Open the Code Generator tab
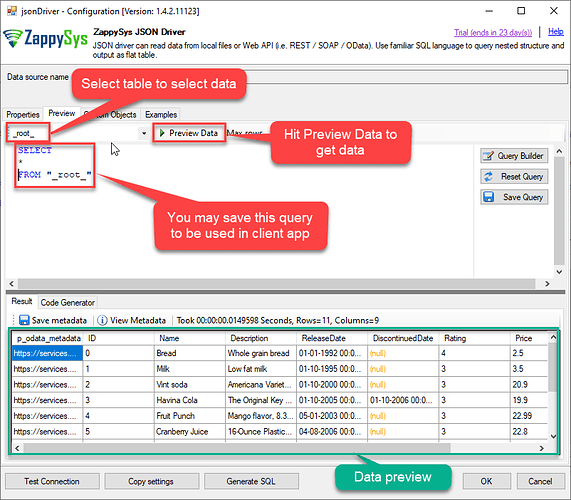This screenshot has width=571, height=500. click(x=67, y=303)
